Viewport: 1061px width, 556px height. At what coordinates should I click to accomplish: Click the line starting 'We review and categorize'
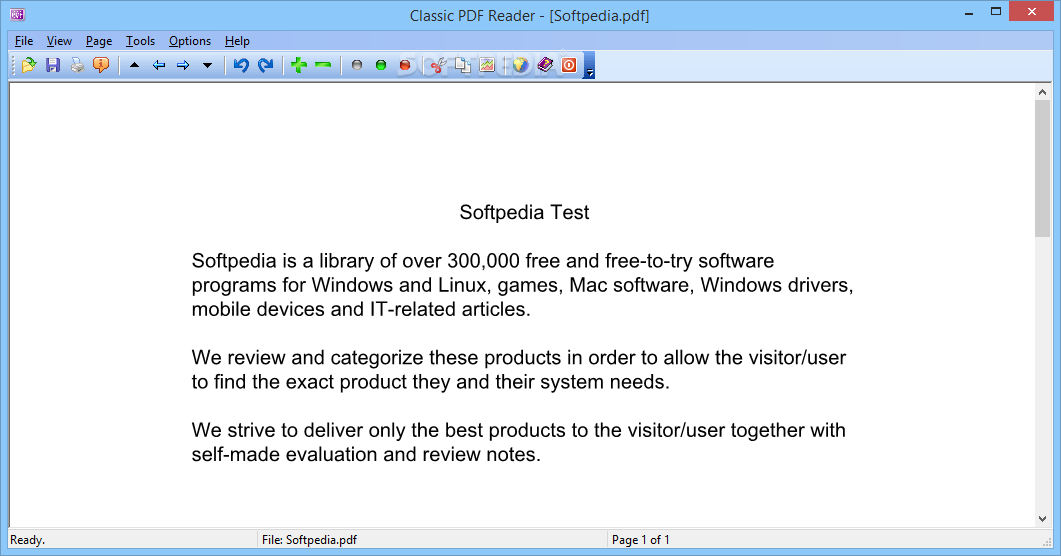[x=518, y=358]
